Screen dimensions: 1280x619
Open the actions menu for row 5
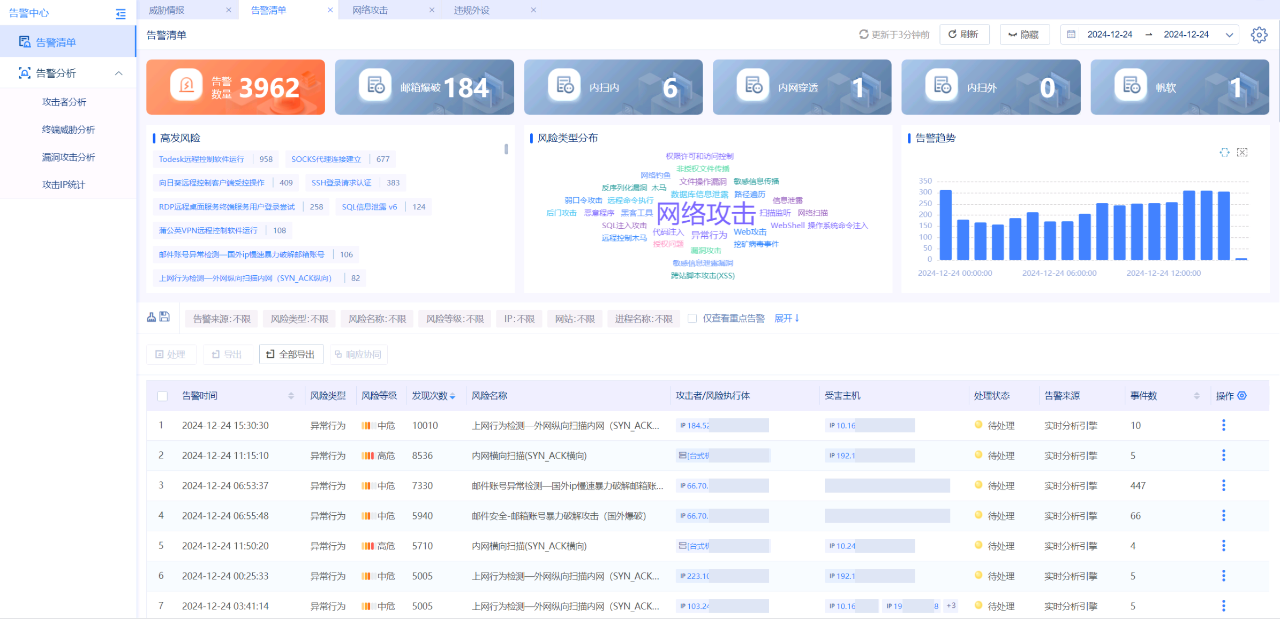pyautogui.click(x=1223, y=546)
